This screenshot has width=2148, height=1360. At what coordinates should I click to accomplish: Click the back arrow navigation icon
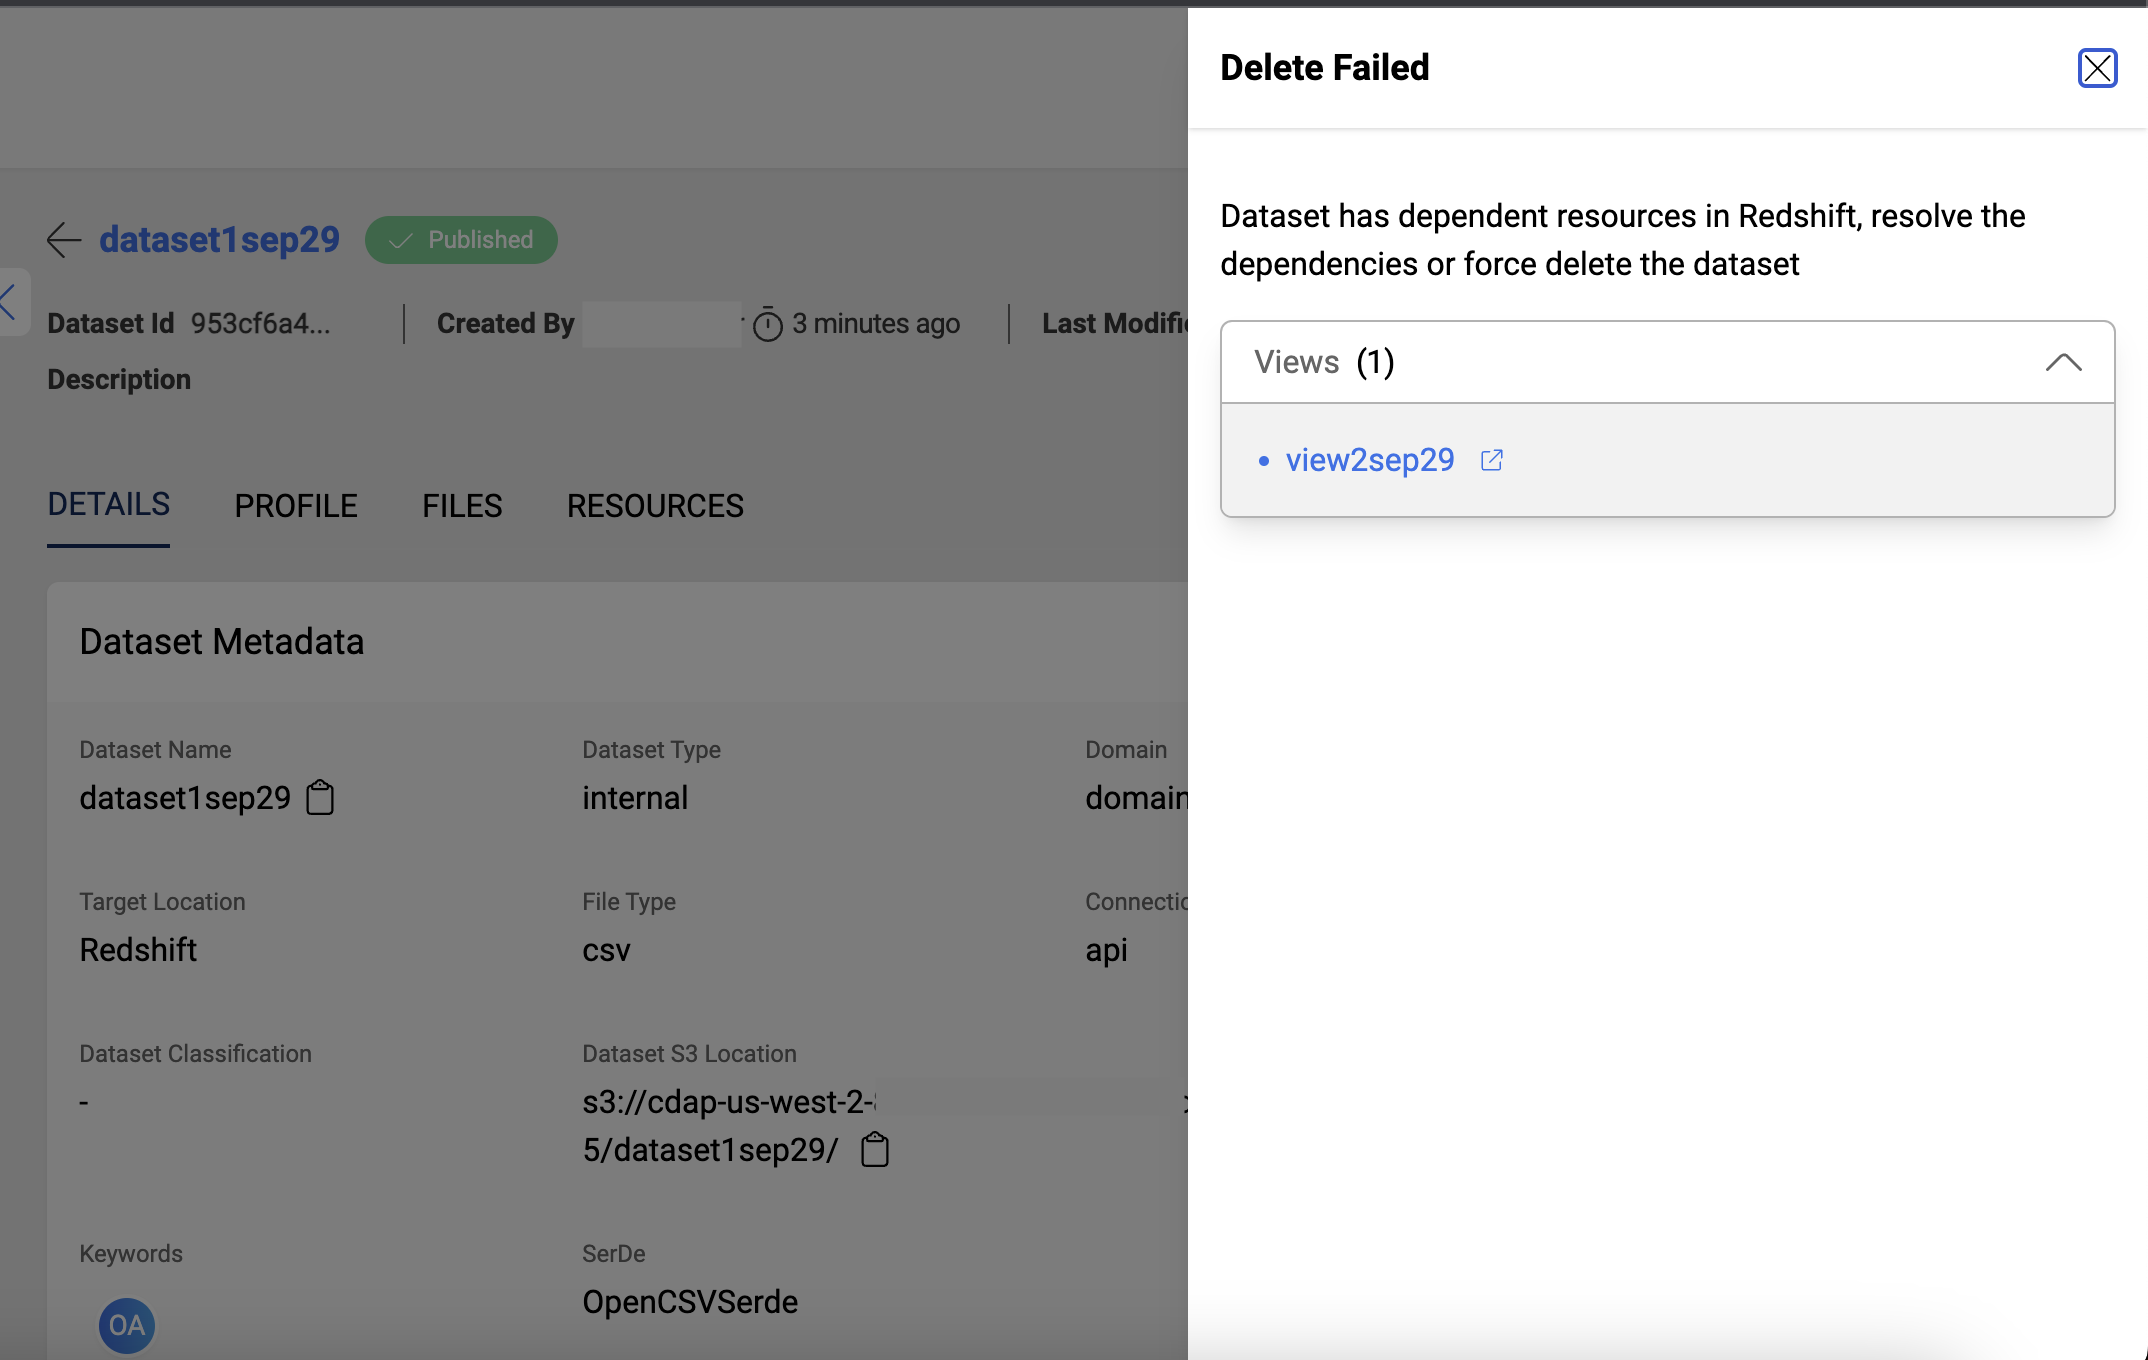tap(64, 239)
